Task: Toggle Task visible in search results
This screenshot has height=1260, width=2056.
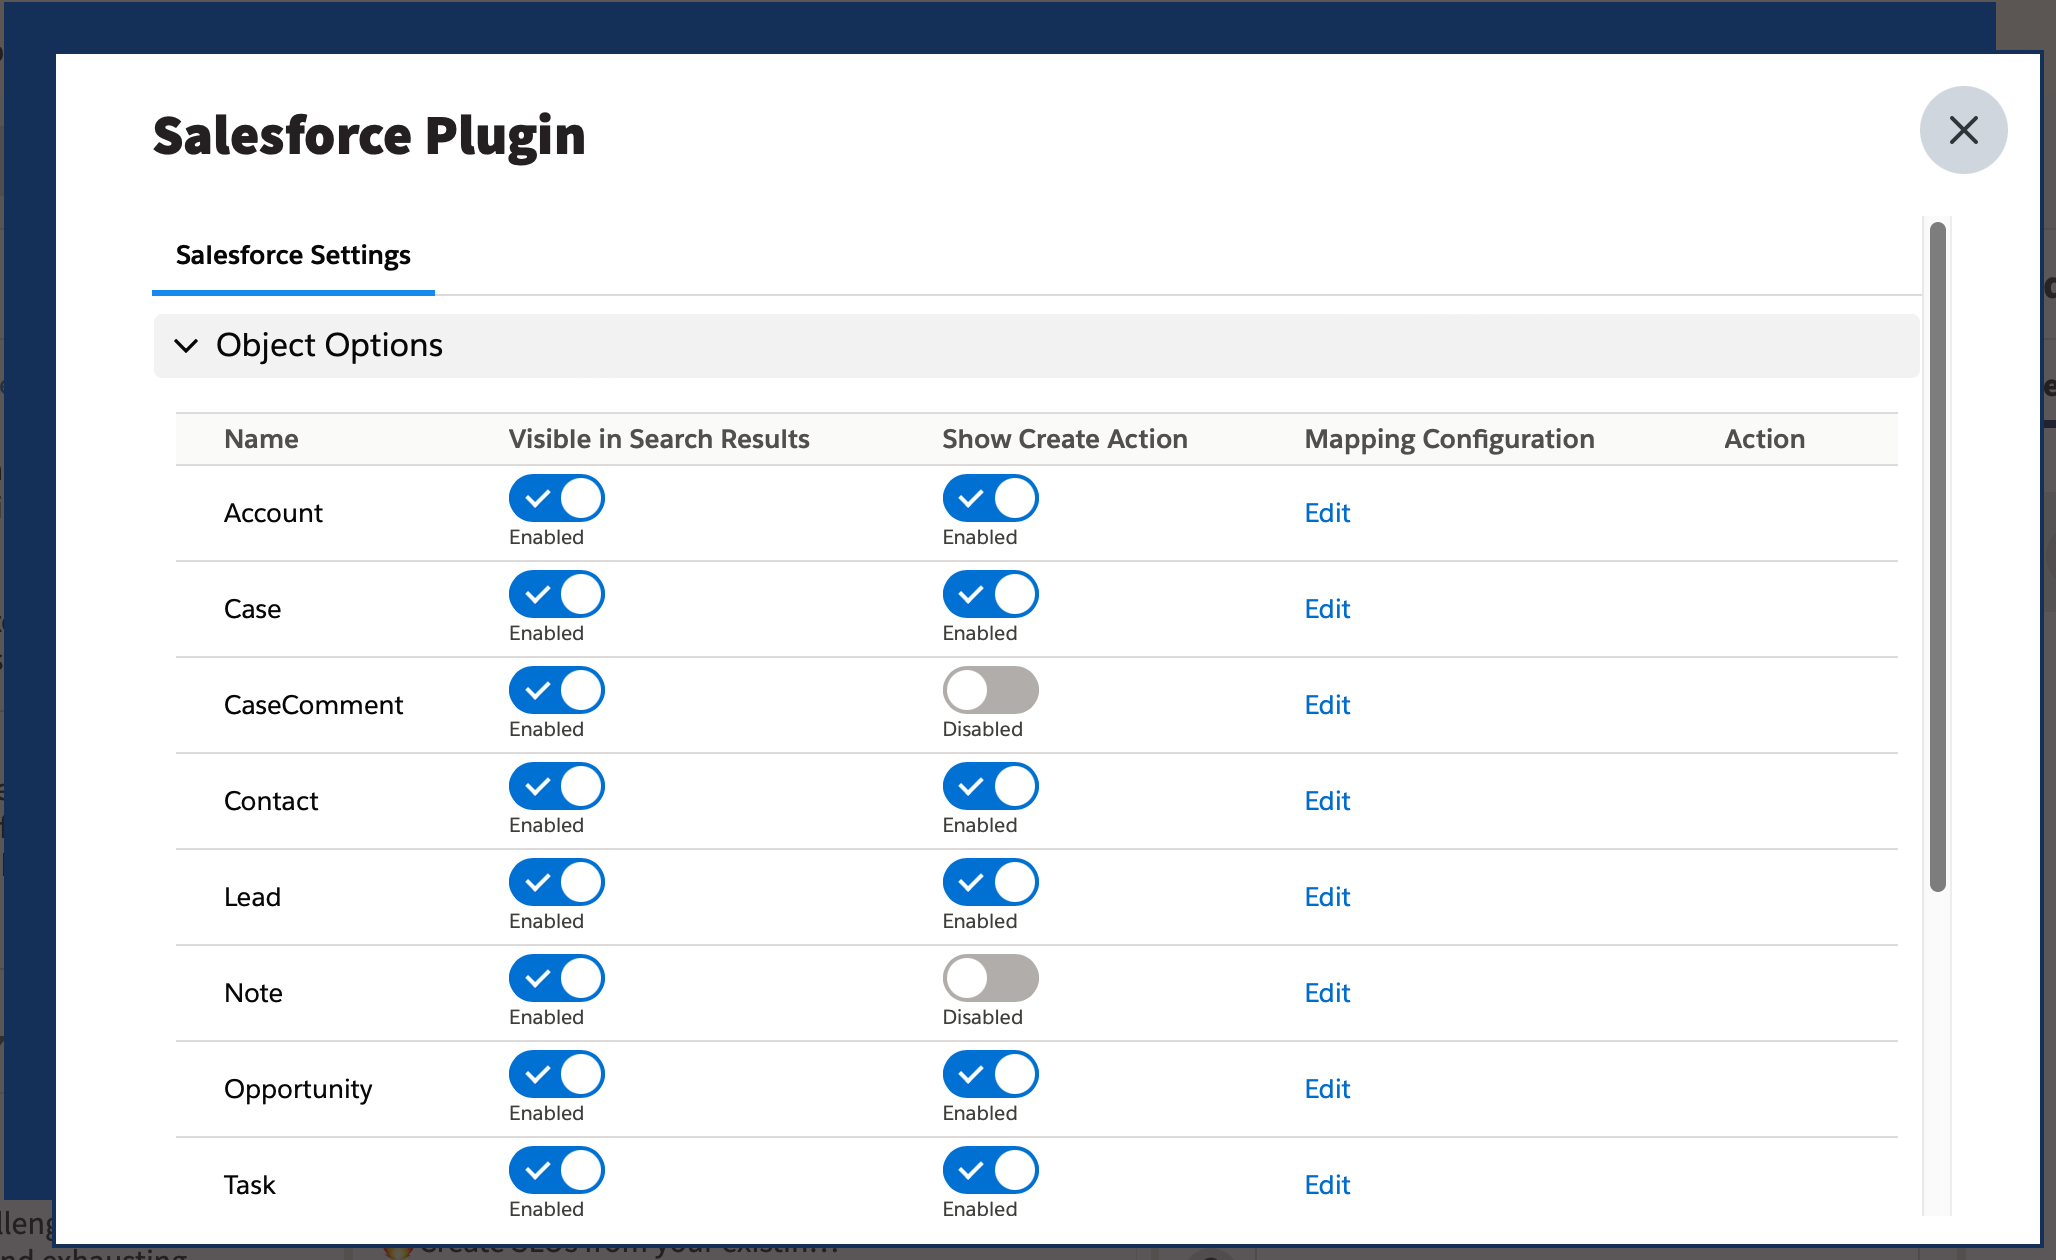Action: click(x=556, y=1170)
